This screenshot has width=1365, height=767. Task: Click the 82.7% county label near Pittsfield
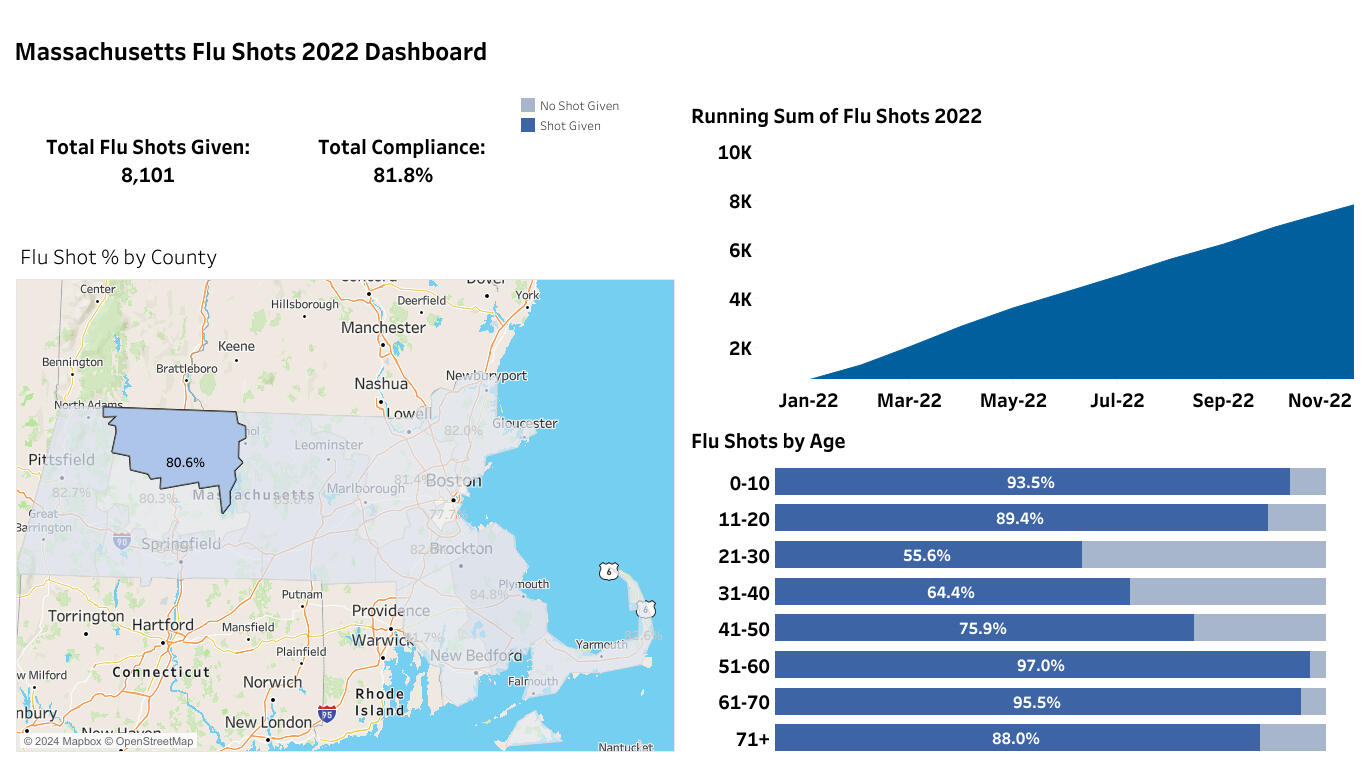(x=71, y=492)
